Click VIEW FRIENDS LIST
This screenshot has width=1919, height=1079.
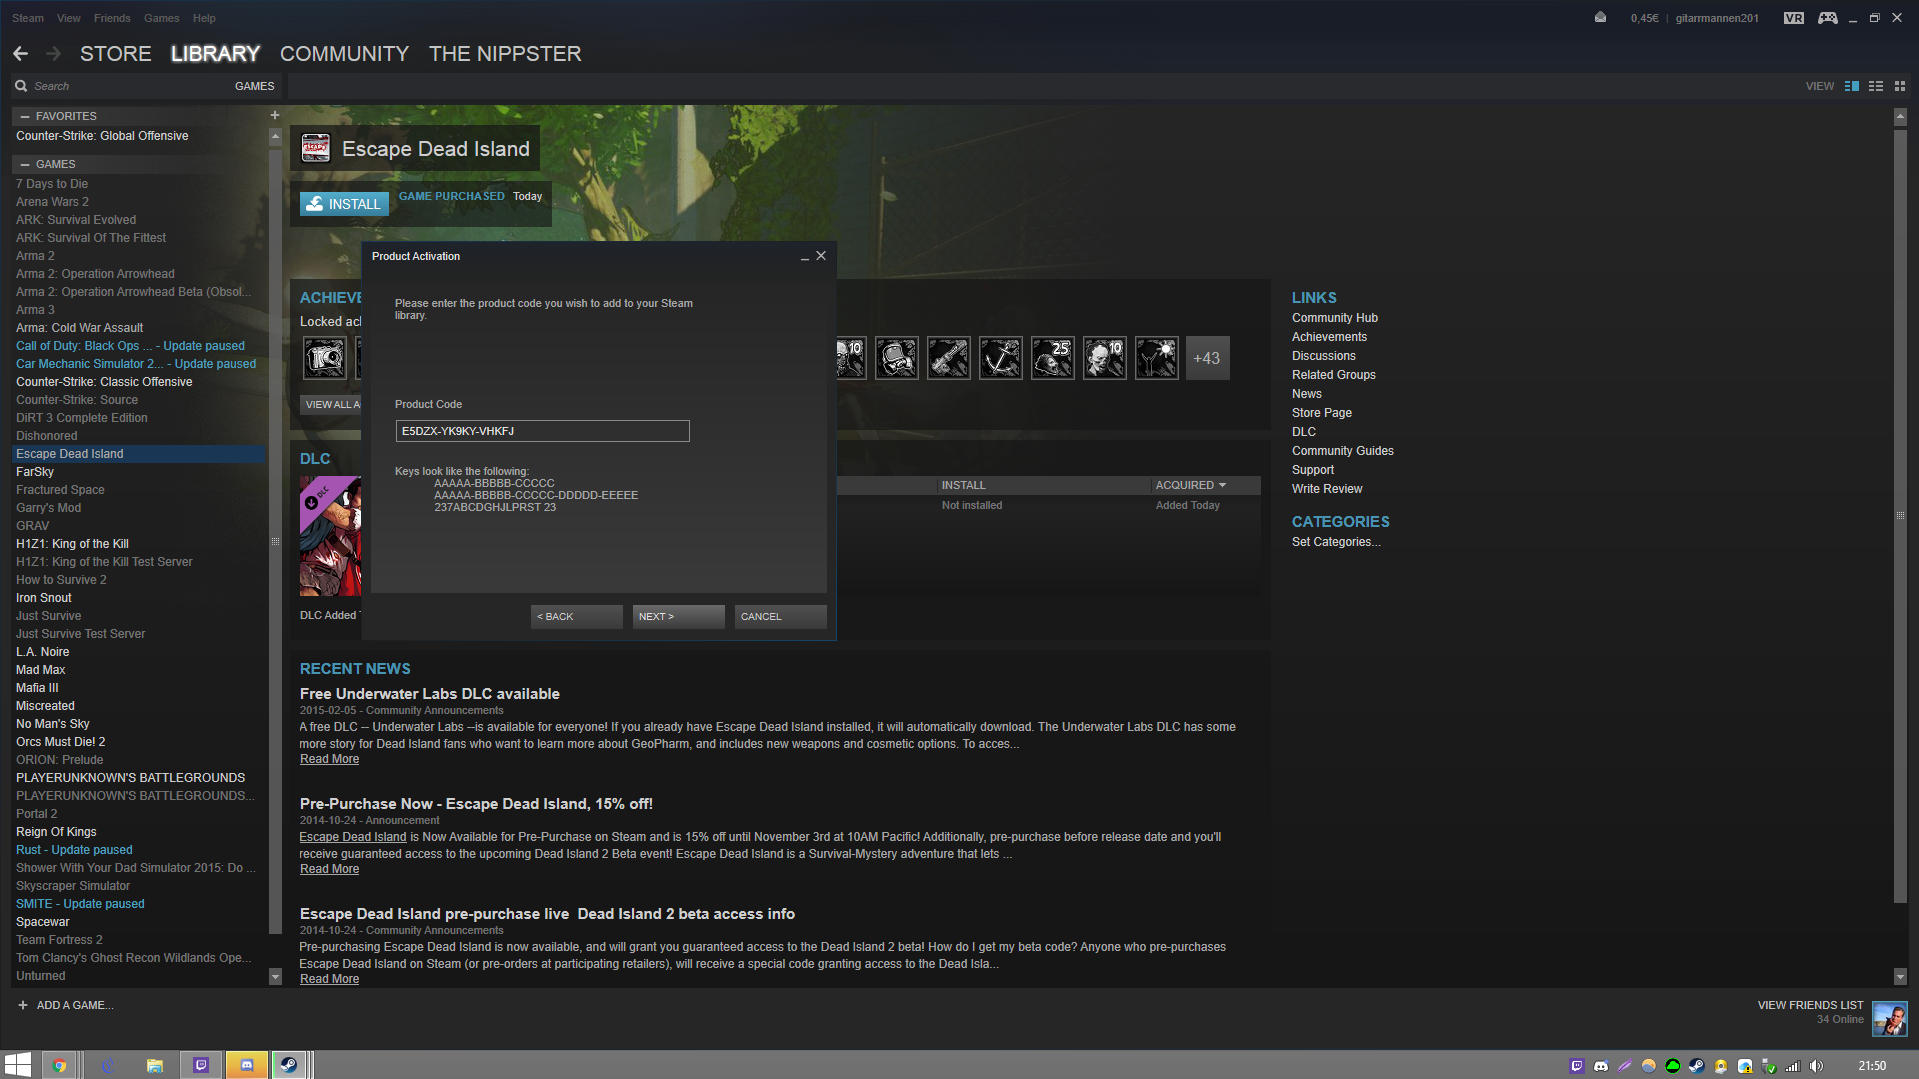(x=1810, y=1005)
